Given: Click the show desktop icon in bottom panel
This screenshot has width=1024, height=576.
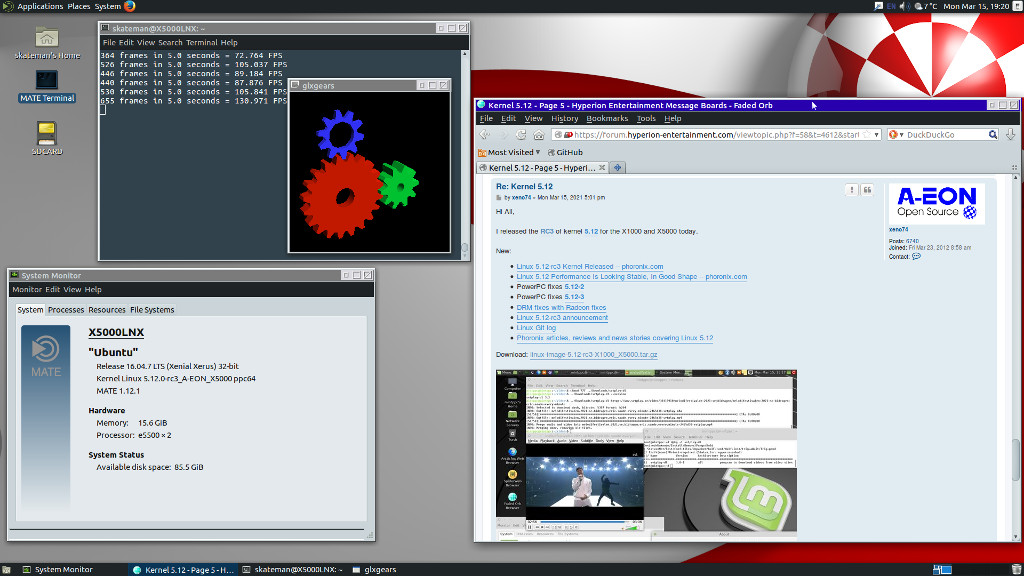Looking at the screenshot, I should [6, 569].
